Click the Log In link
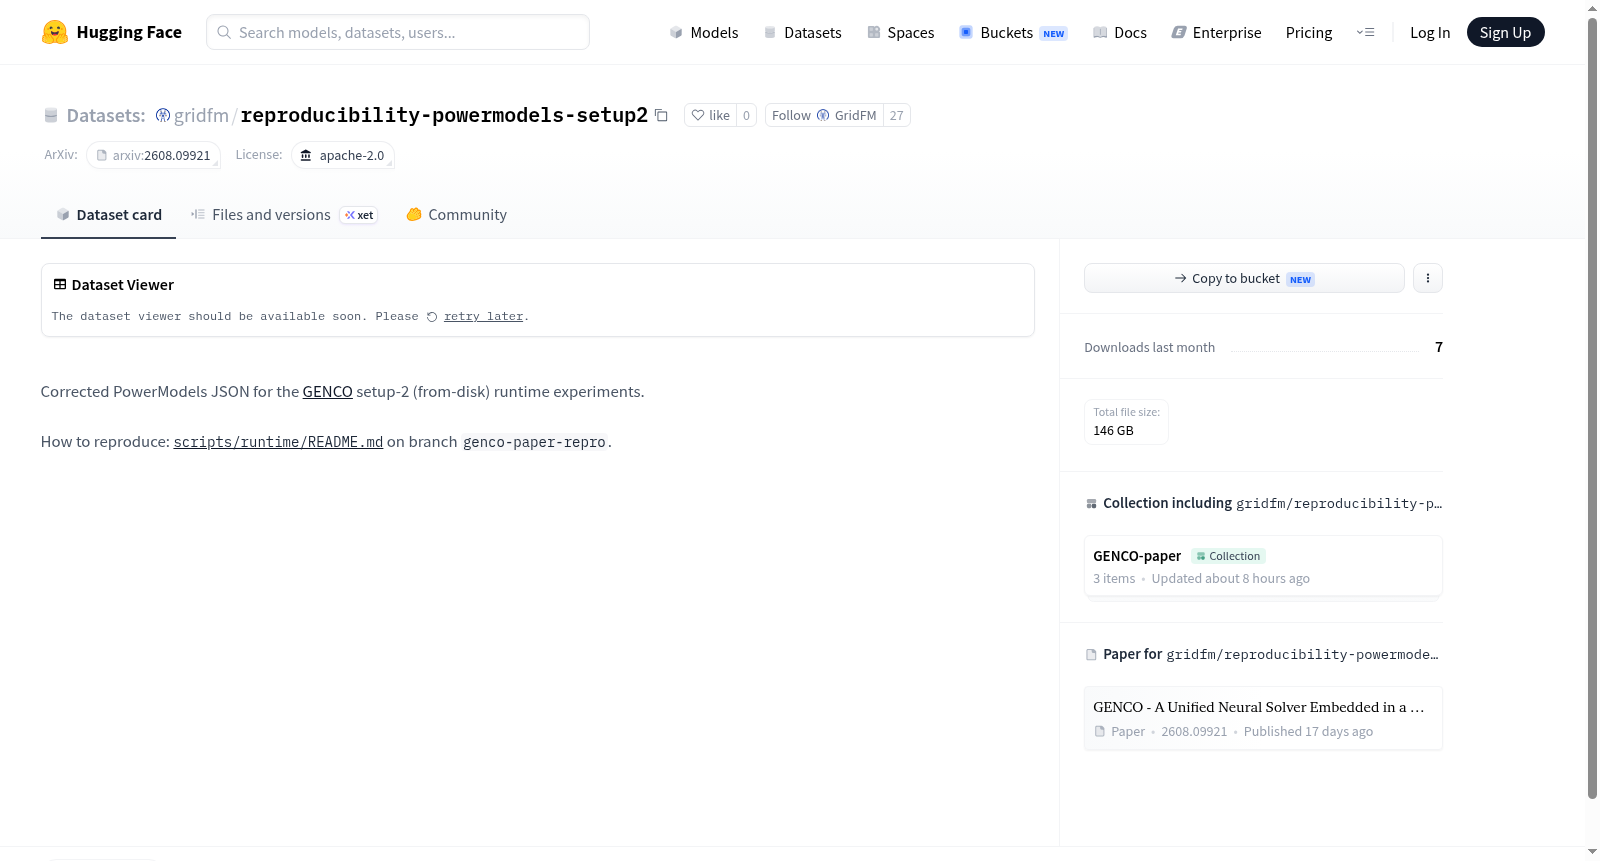 click(x=1430, y=32)
